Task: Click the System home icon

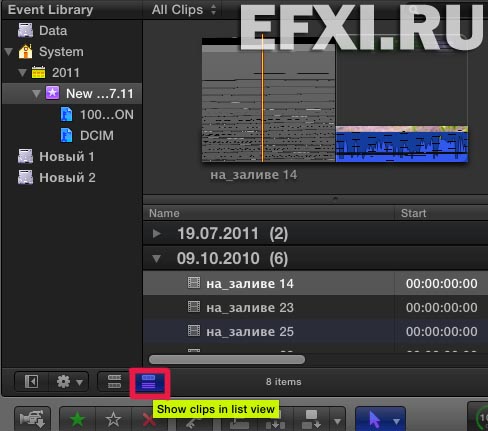Action: coord(26,51)
